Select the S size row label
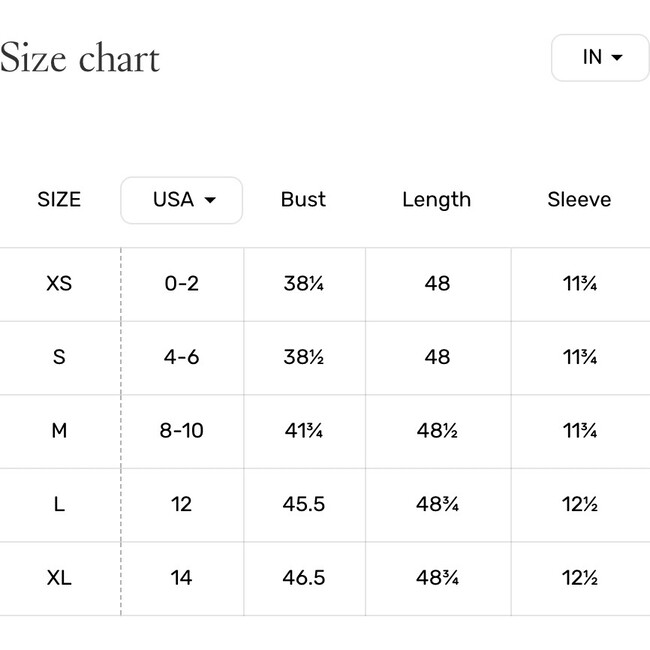The width and height of the screenshot is (650, 650). pyautogui.click(x=59, y=357)
